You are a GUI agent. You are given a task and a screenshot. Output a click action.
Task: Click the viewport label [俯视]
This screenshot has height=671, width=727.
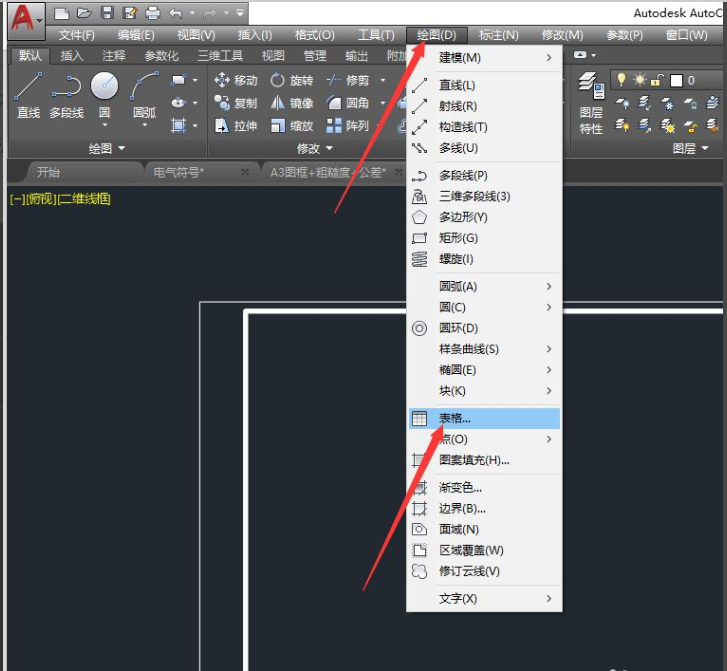(x=42, y=199)
